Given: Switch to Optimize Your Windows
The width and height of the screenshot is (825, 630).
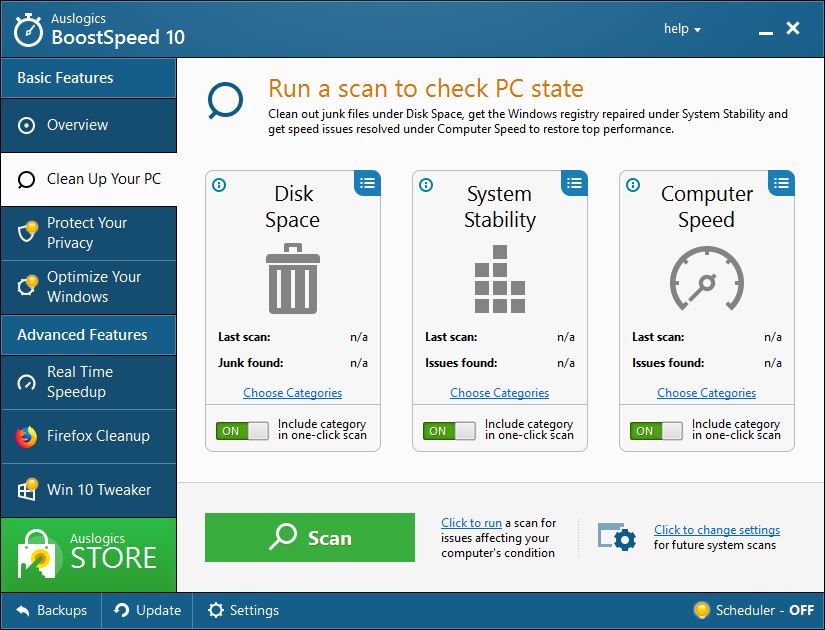Looking at the screenshot, I should click(88, 287).
